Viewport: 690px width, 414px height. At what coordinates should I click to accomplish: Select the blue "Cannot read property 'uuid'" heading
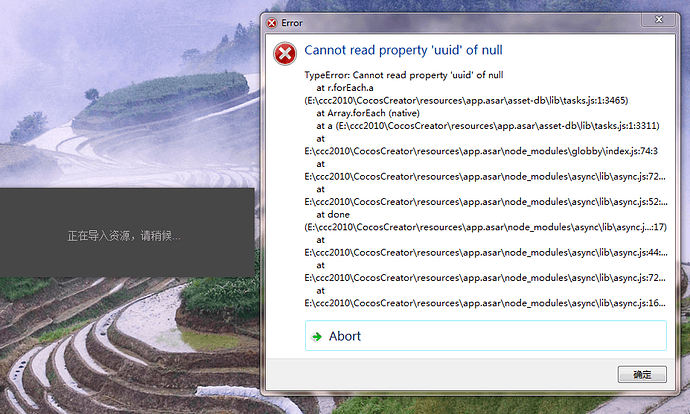pyautogui.click(x=403, y=50)
